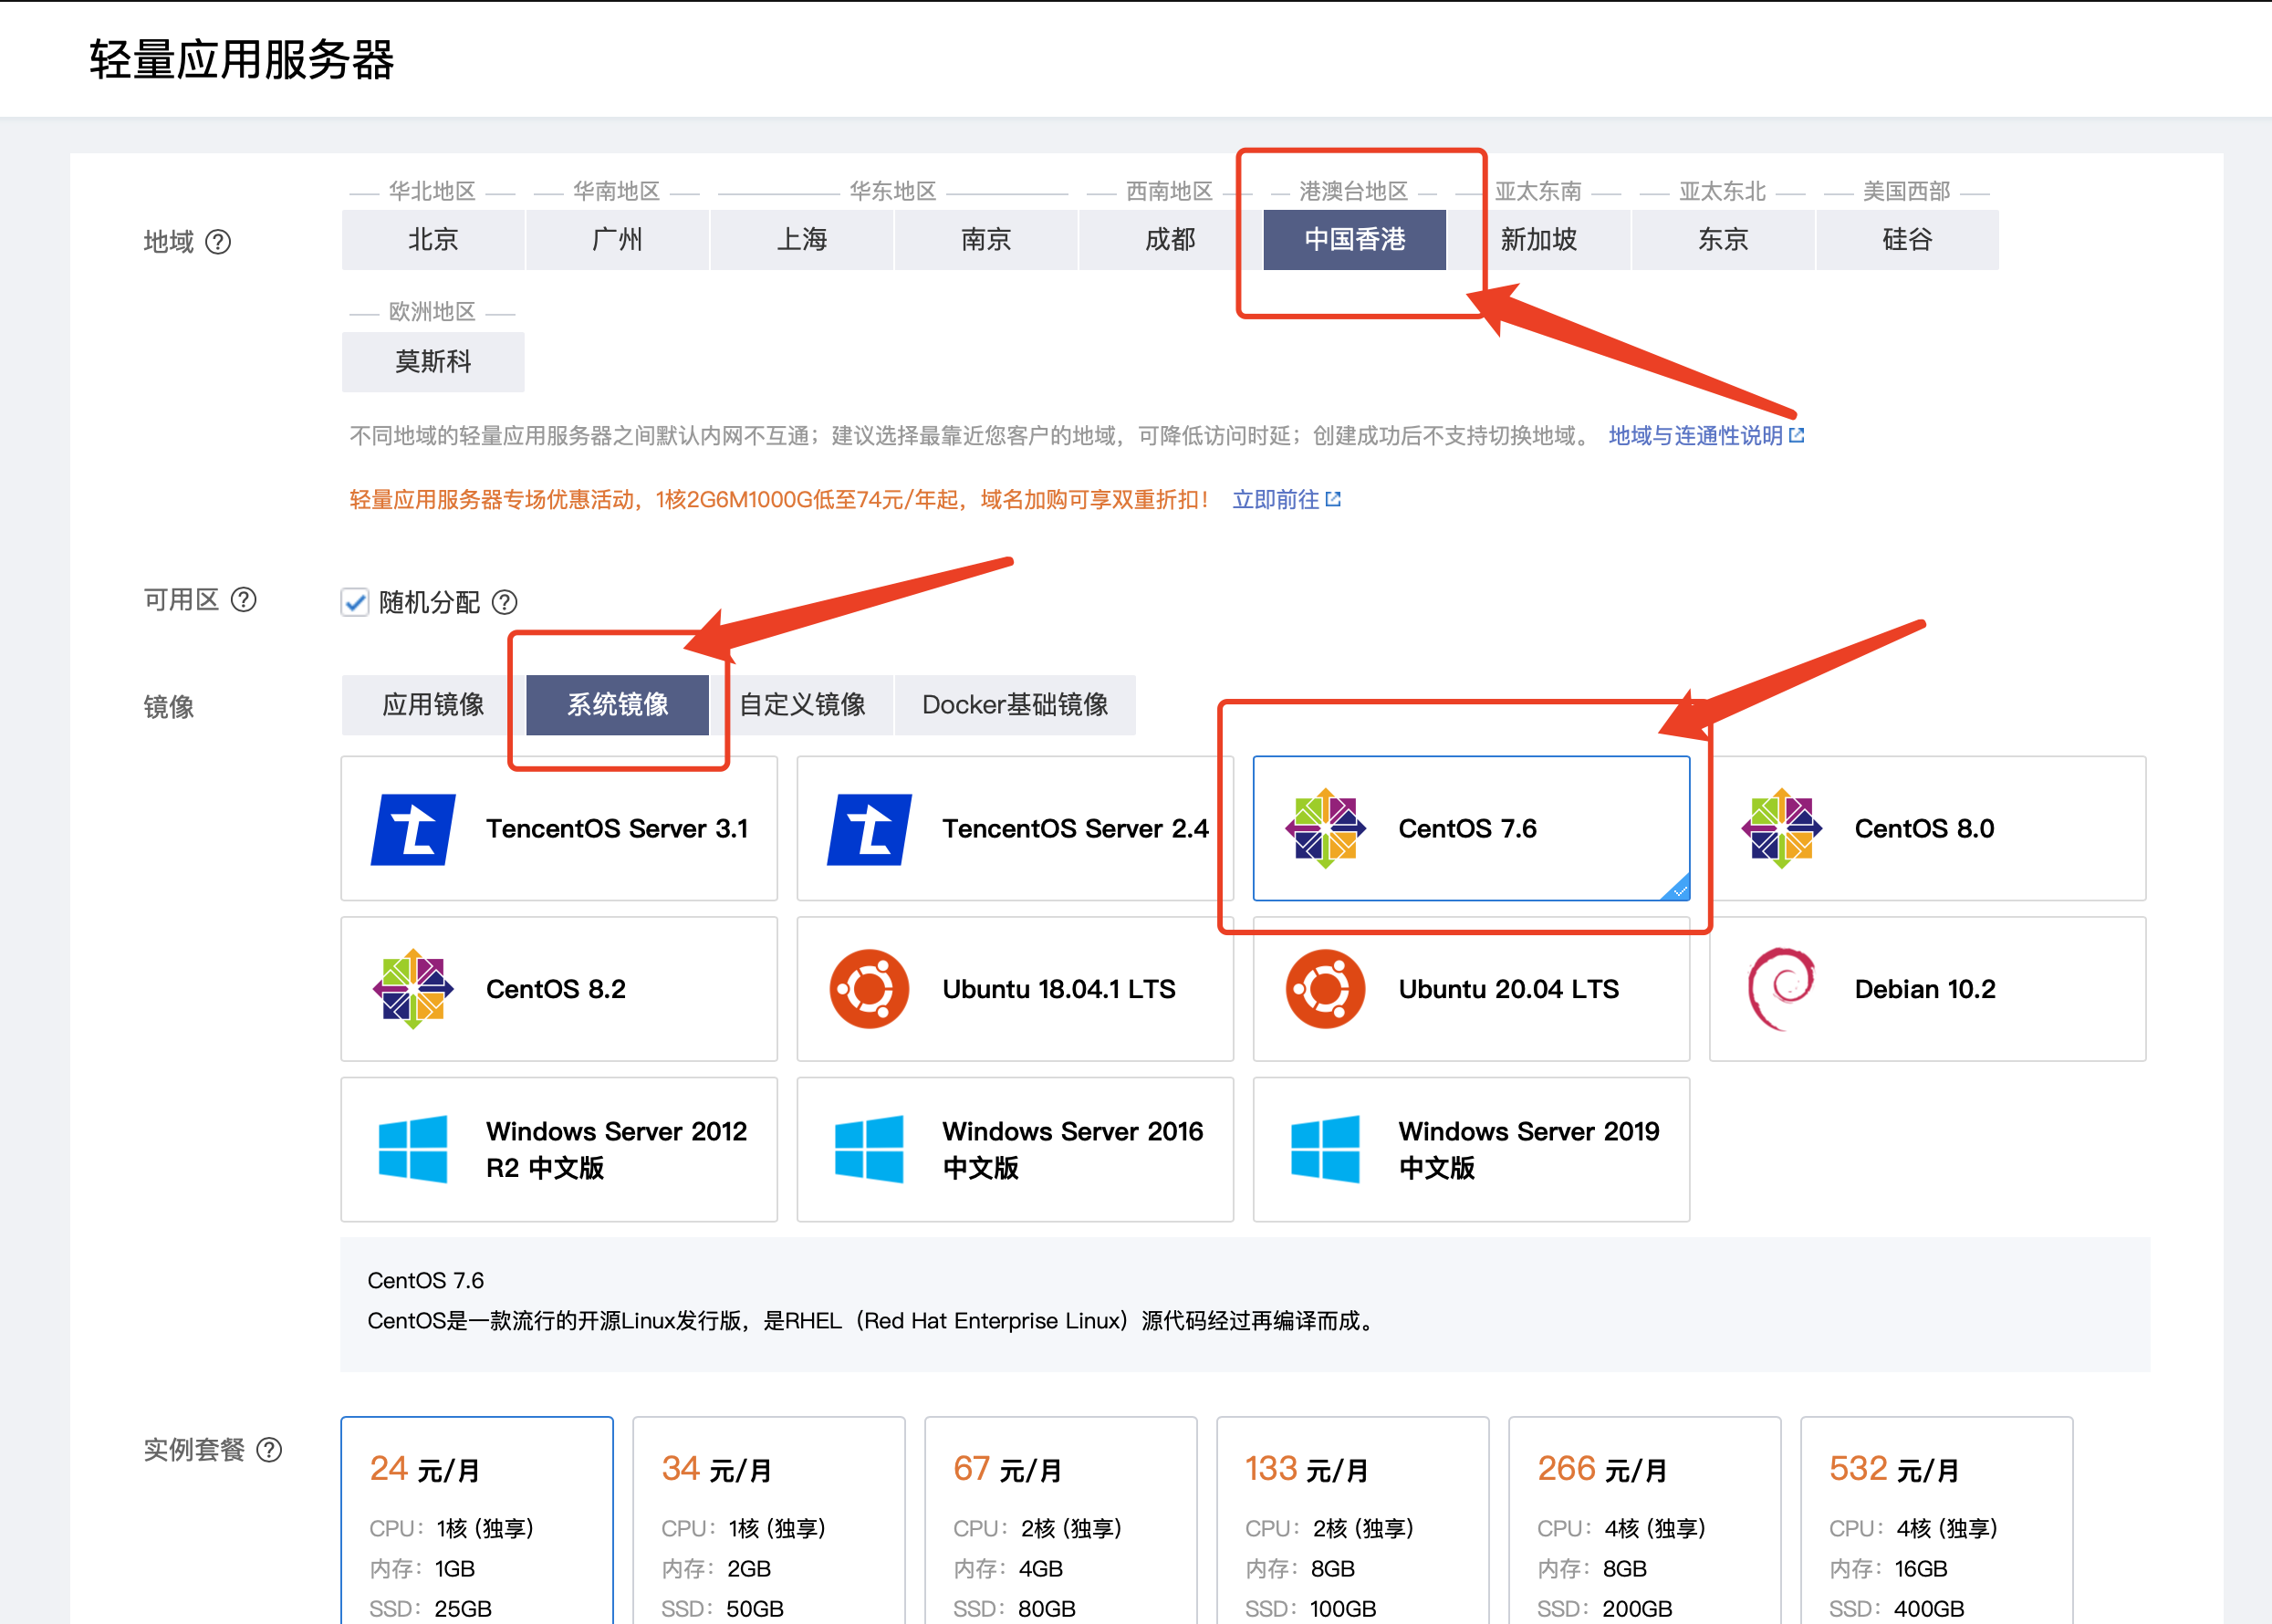2272x1624 pixels.
Task: Choose the CentOS 8.0 image card
Action: pos(1928,829)
